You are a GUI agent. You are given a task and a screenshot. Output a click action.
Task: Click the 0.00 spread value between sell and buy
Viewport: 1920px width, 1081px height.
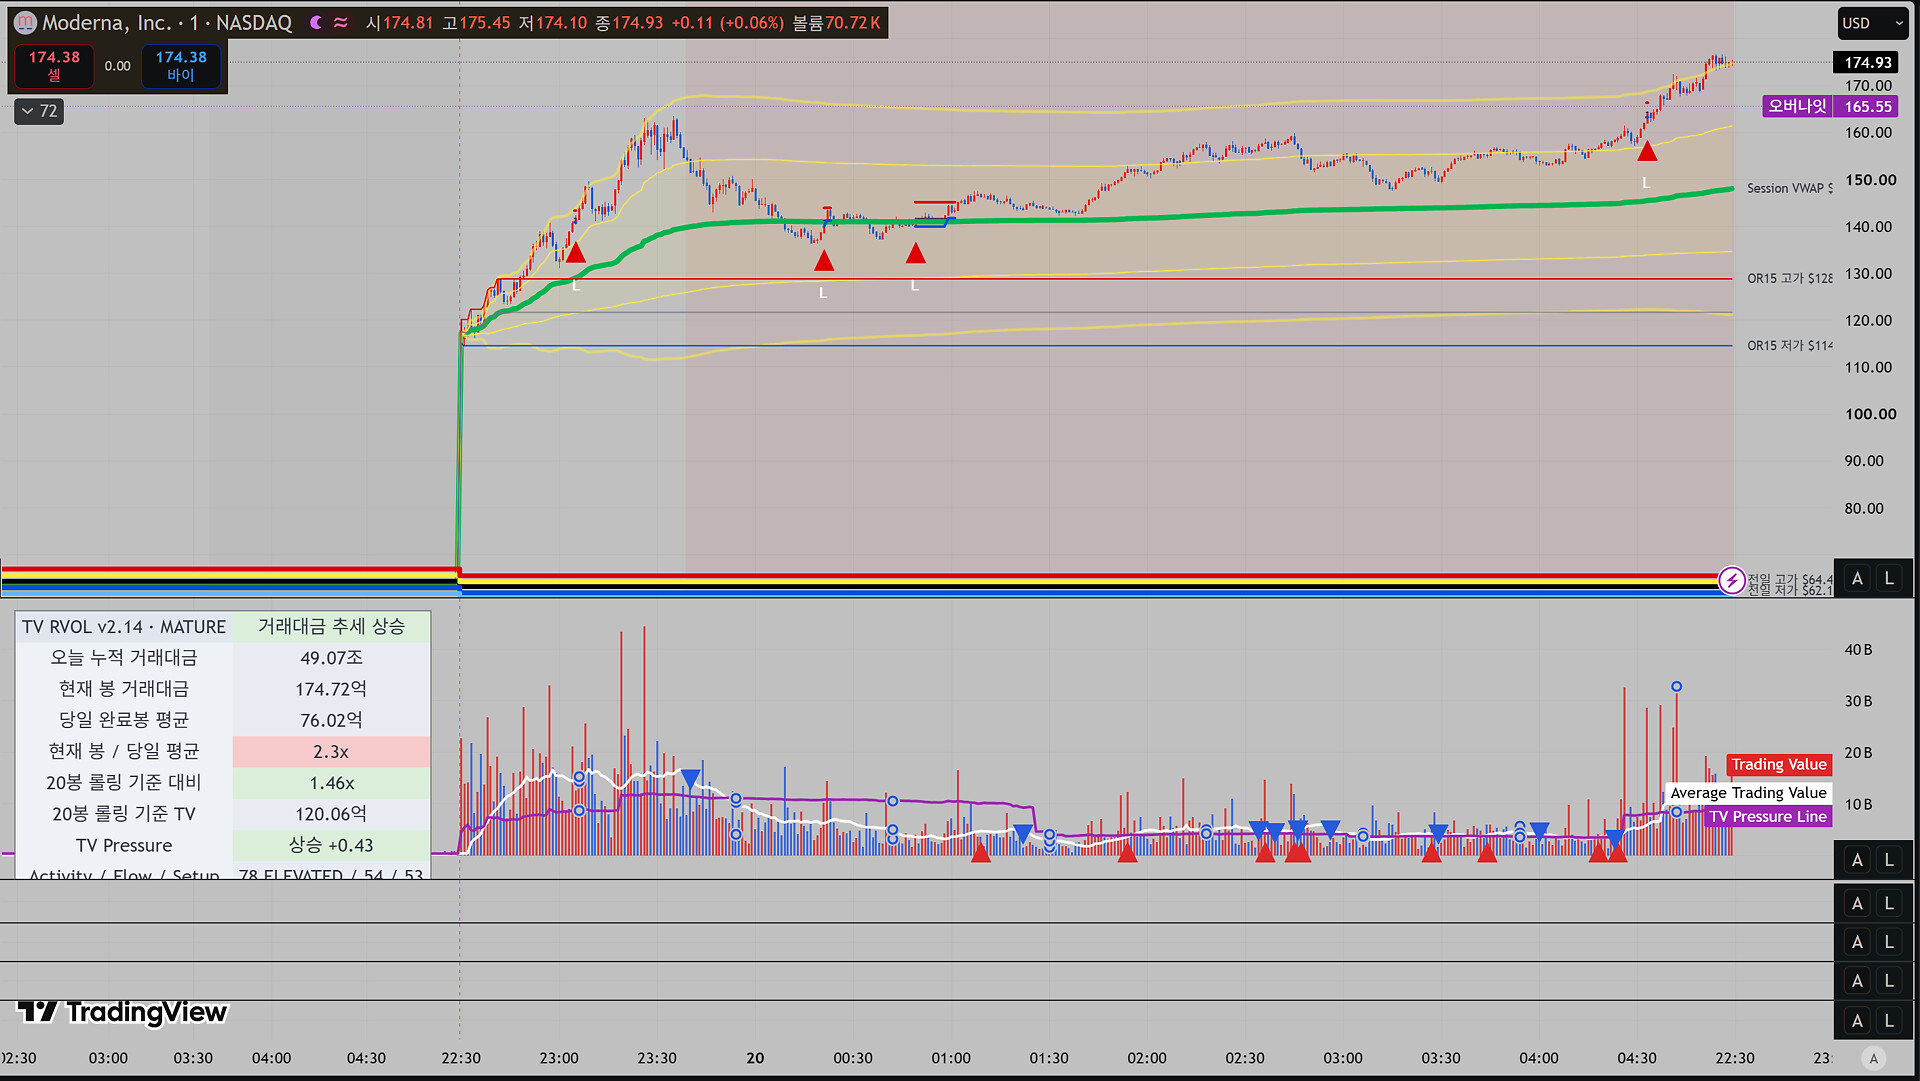pos(118,66)
